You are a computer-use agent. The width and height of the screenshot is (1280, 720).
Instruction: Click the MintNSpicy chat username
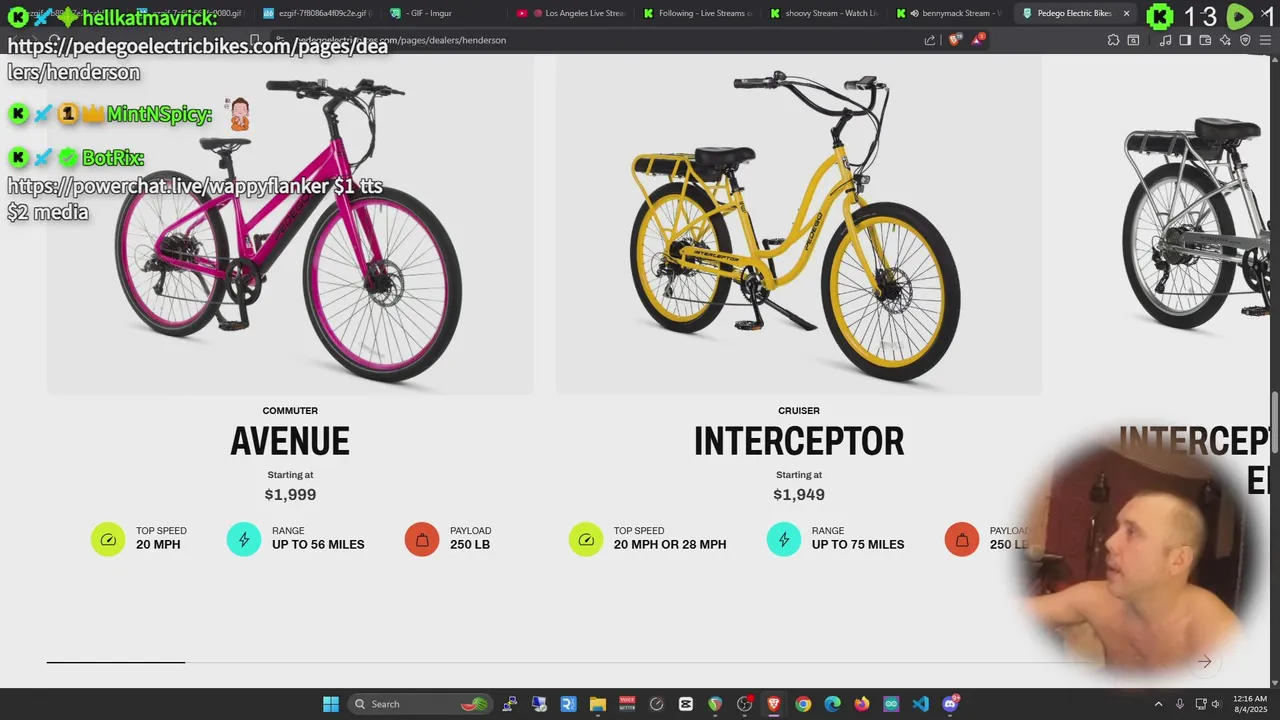pos(159,114)
